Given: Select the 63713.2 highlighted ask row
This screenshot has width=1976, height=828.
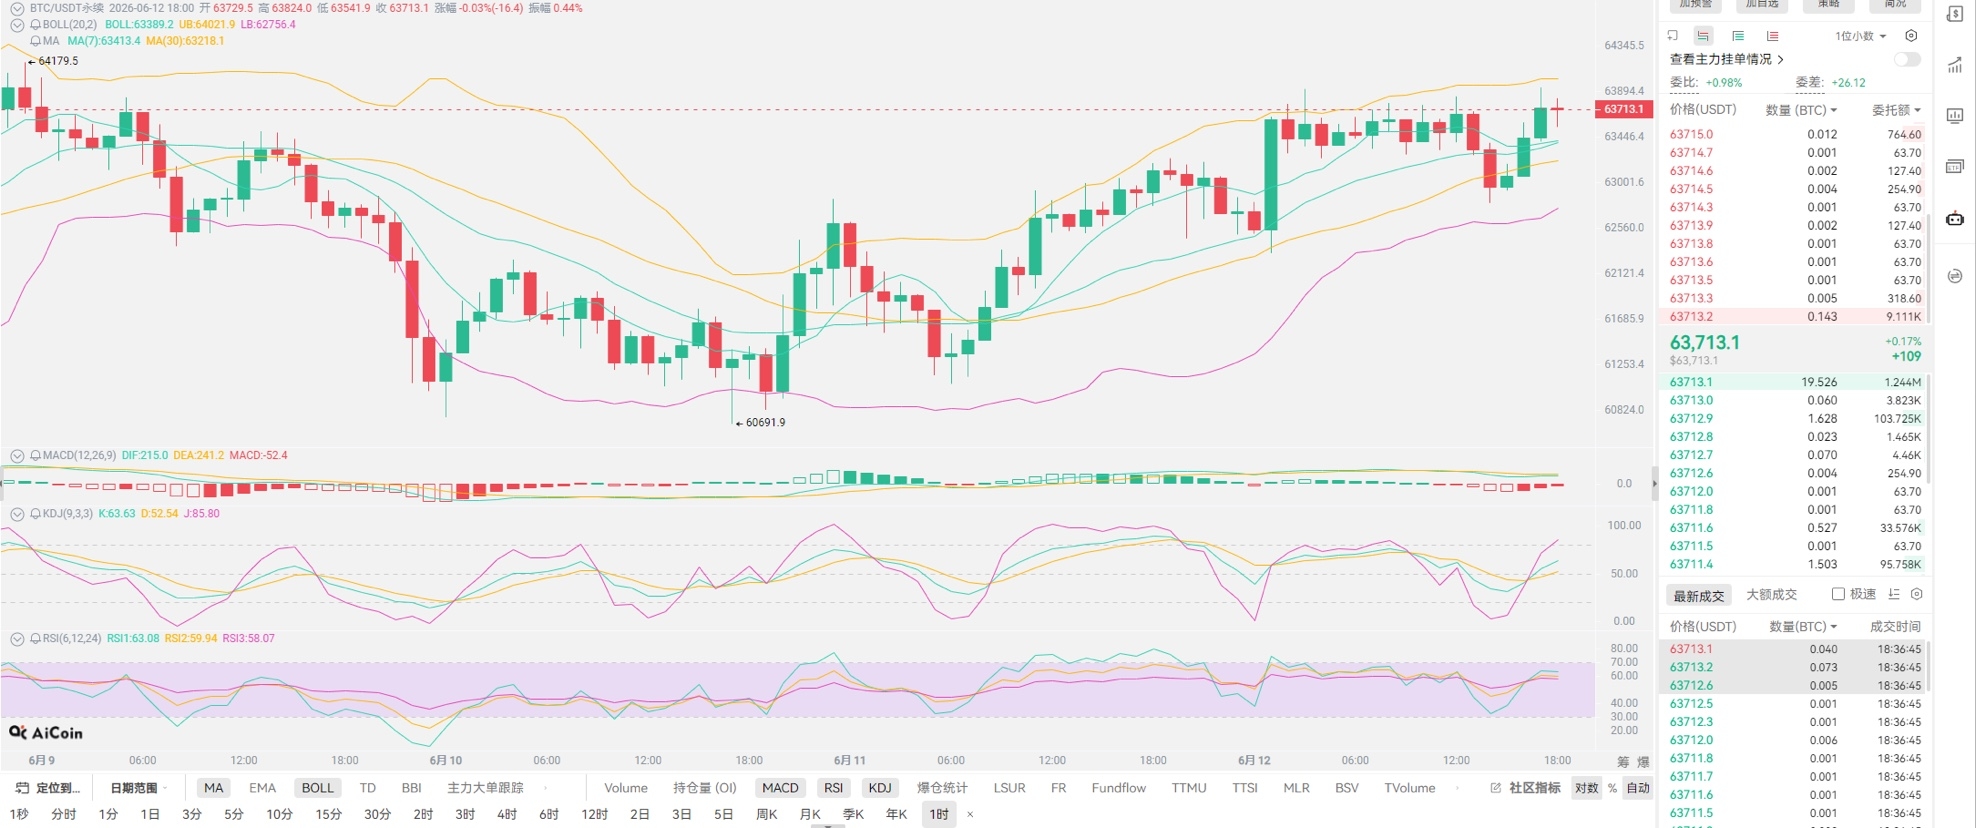Looking at the screenshot, I should [x=1794, y=317].
